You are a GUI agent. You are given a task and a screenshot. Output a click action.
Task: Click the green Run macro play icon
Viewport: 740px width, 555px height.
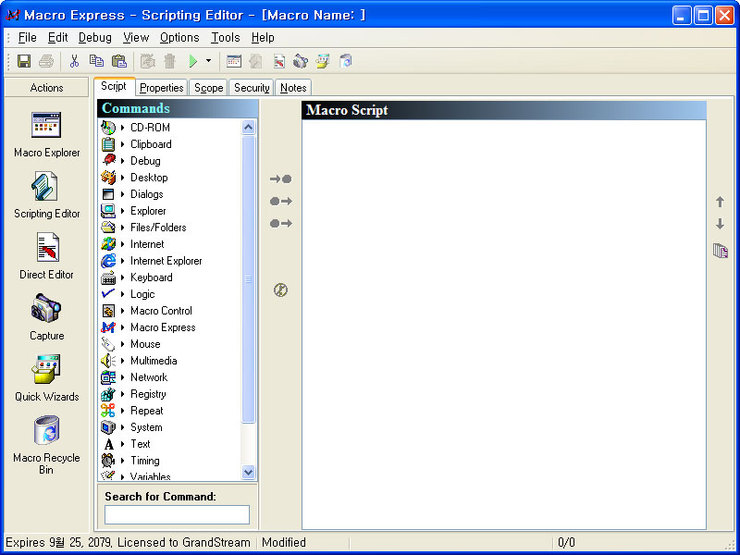pyautogui.click(x=193, y=61)
